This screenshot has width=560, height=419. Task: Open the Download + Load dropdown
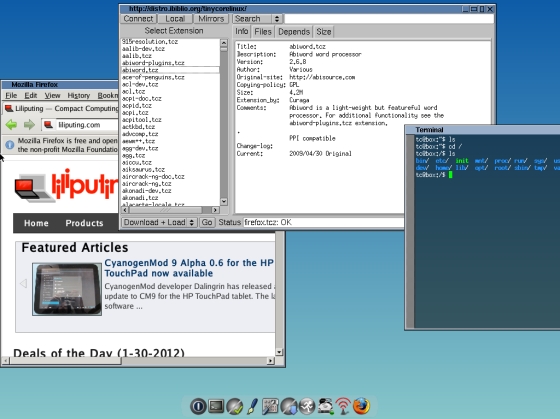coord(159,222)
